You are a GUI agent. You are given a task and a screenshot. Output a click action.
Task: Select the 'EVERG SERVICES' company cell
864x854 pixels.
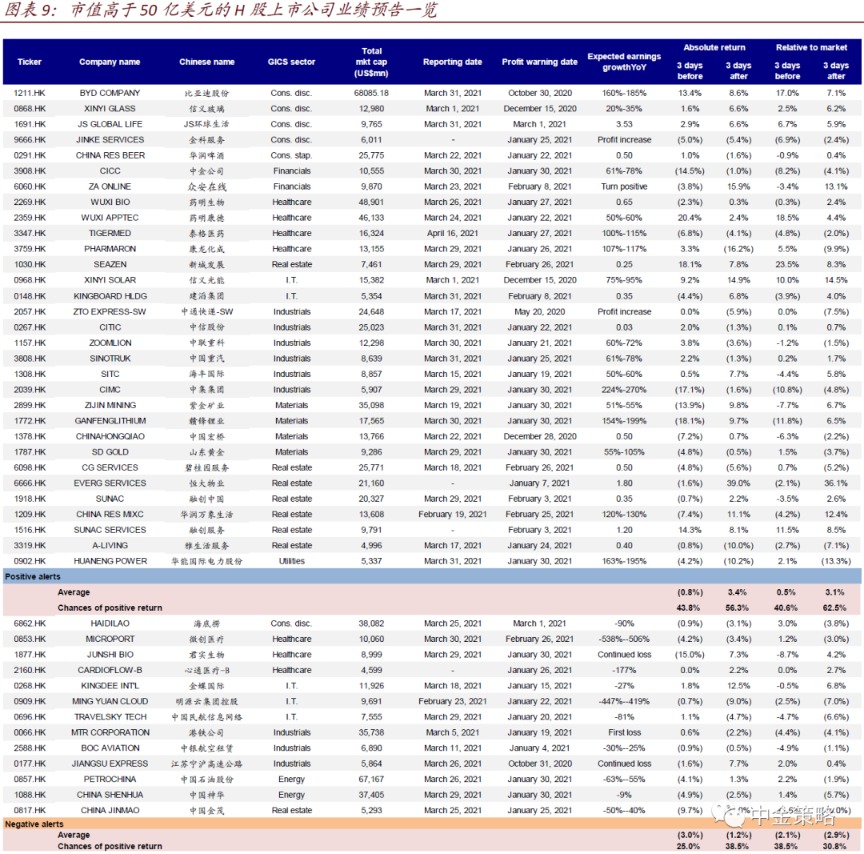point(110,483)
